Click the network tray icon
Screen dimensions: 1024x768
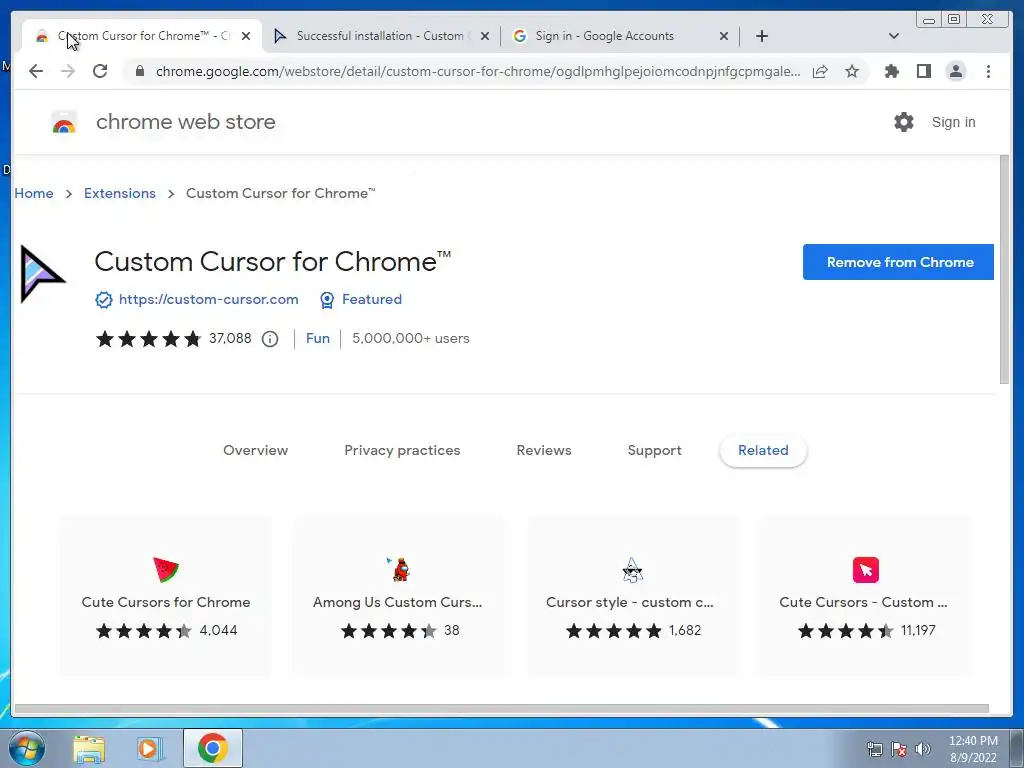coord(874,749)
